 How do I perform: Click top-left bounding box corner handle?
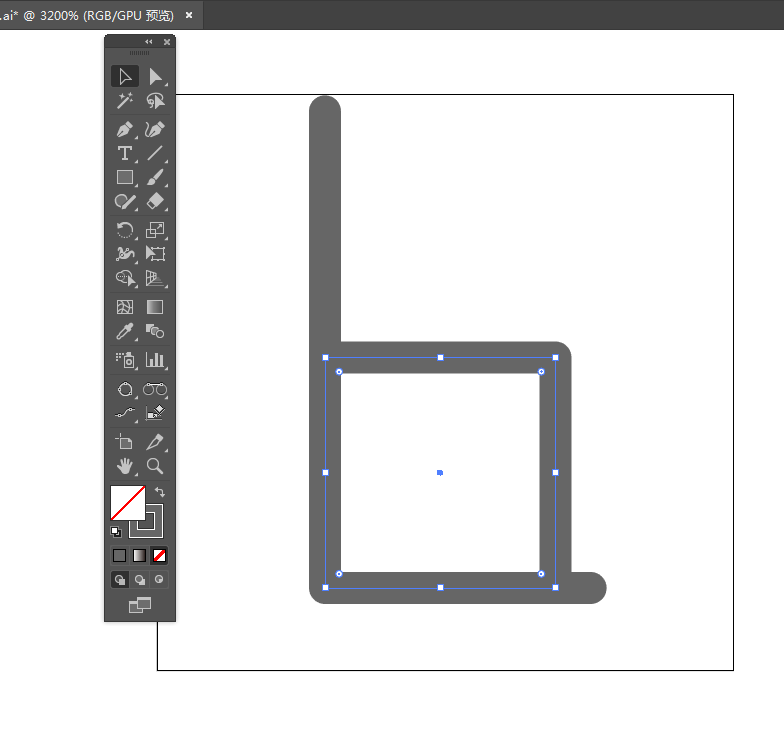point(326,358)
